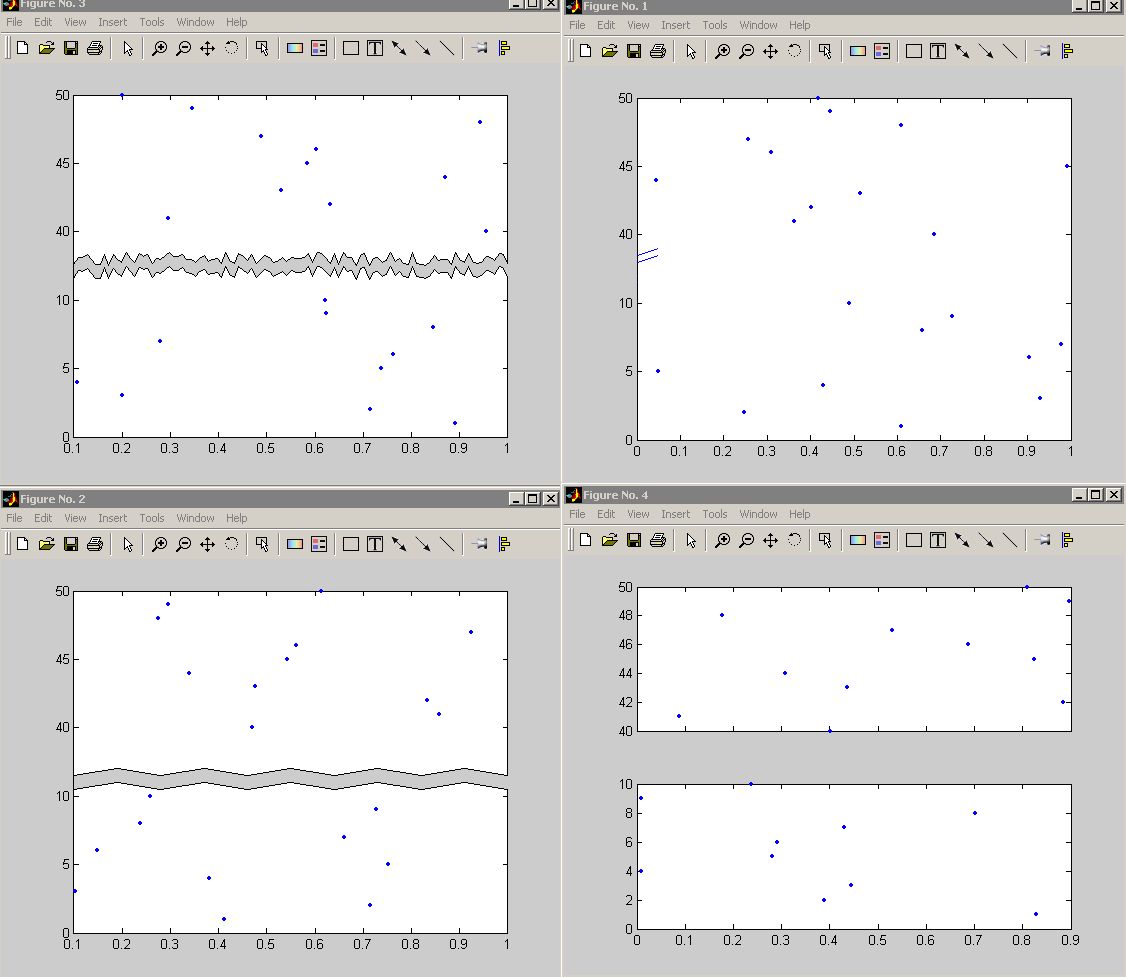This screenshot has width=1126, height=977.
Task: Click Print icon in Figure No. 2
Action: (95, 544)
